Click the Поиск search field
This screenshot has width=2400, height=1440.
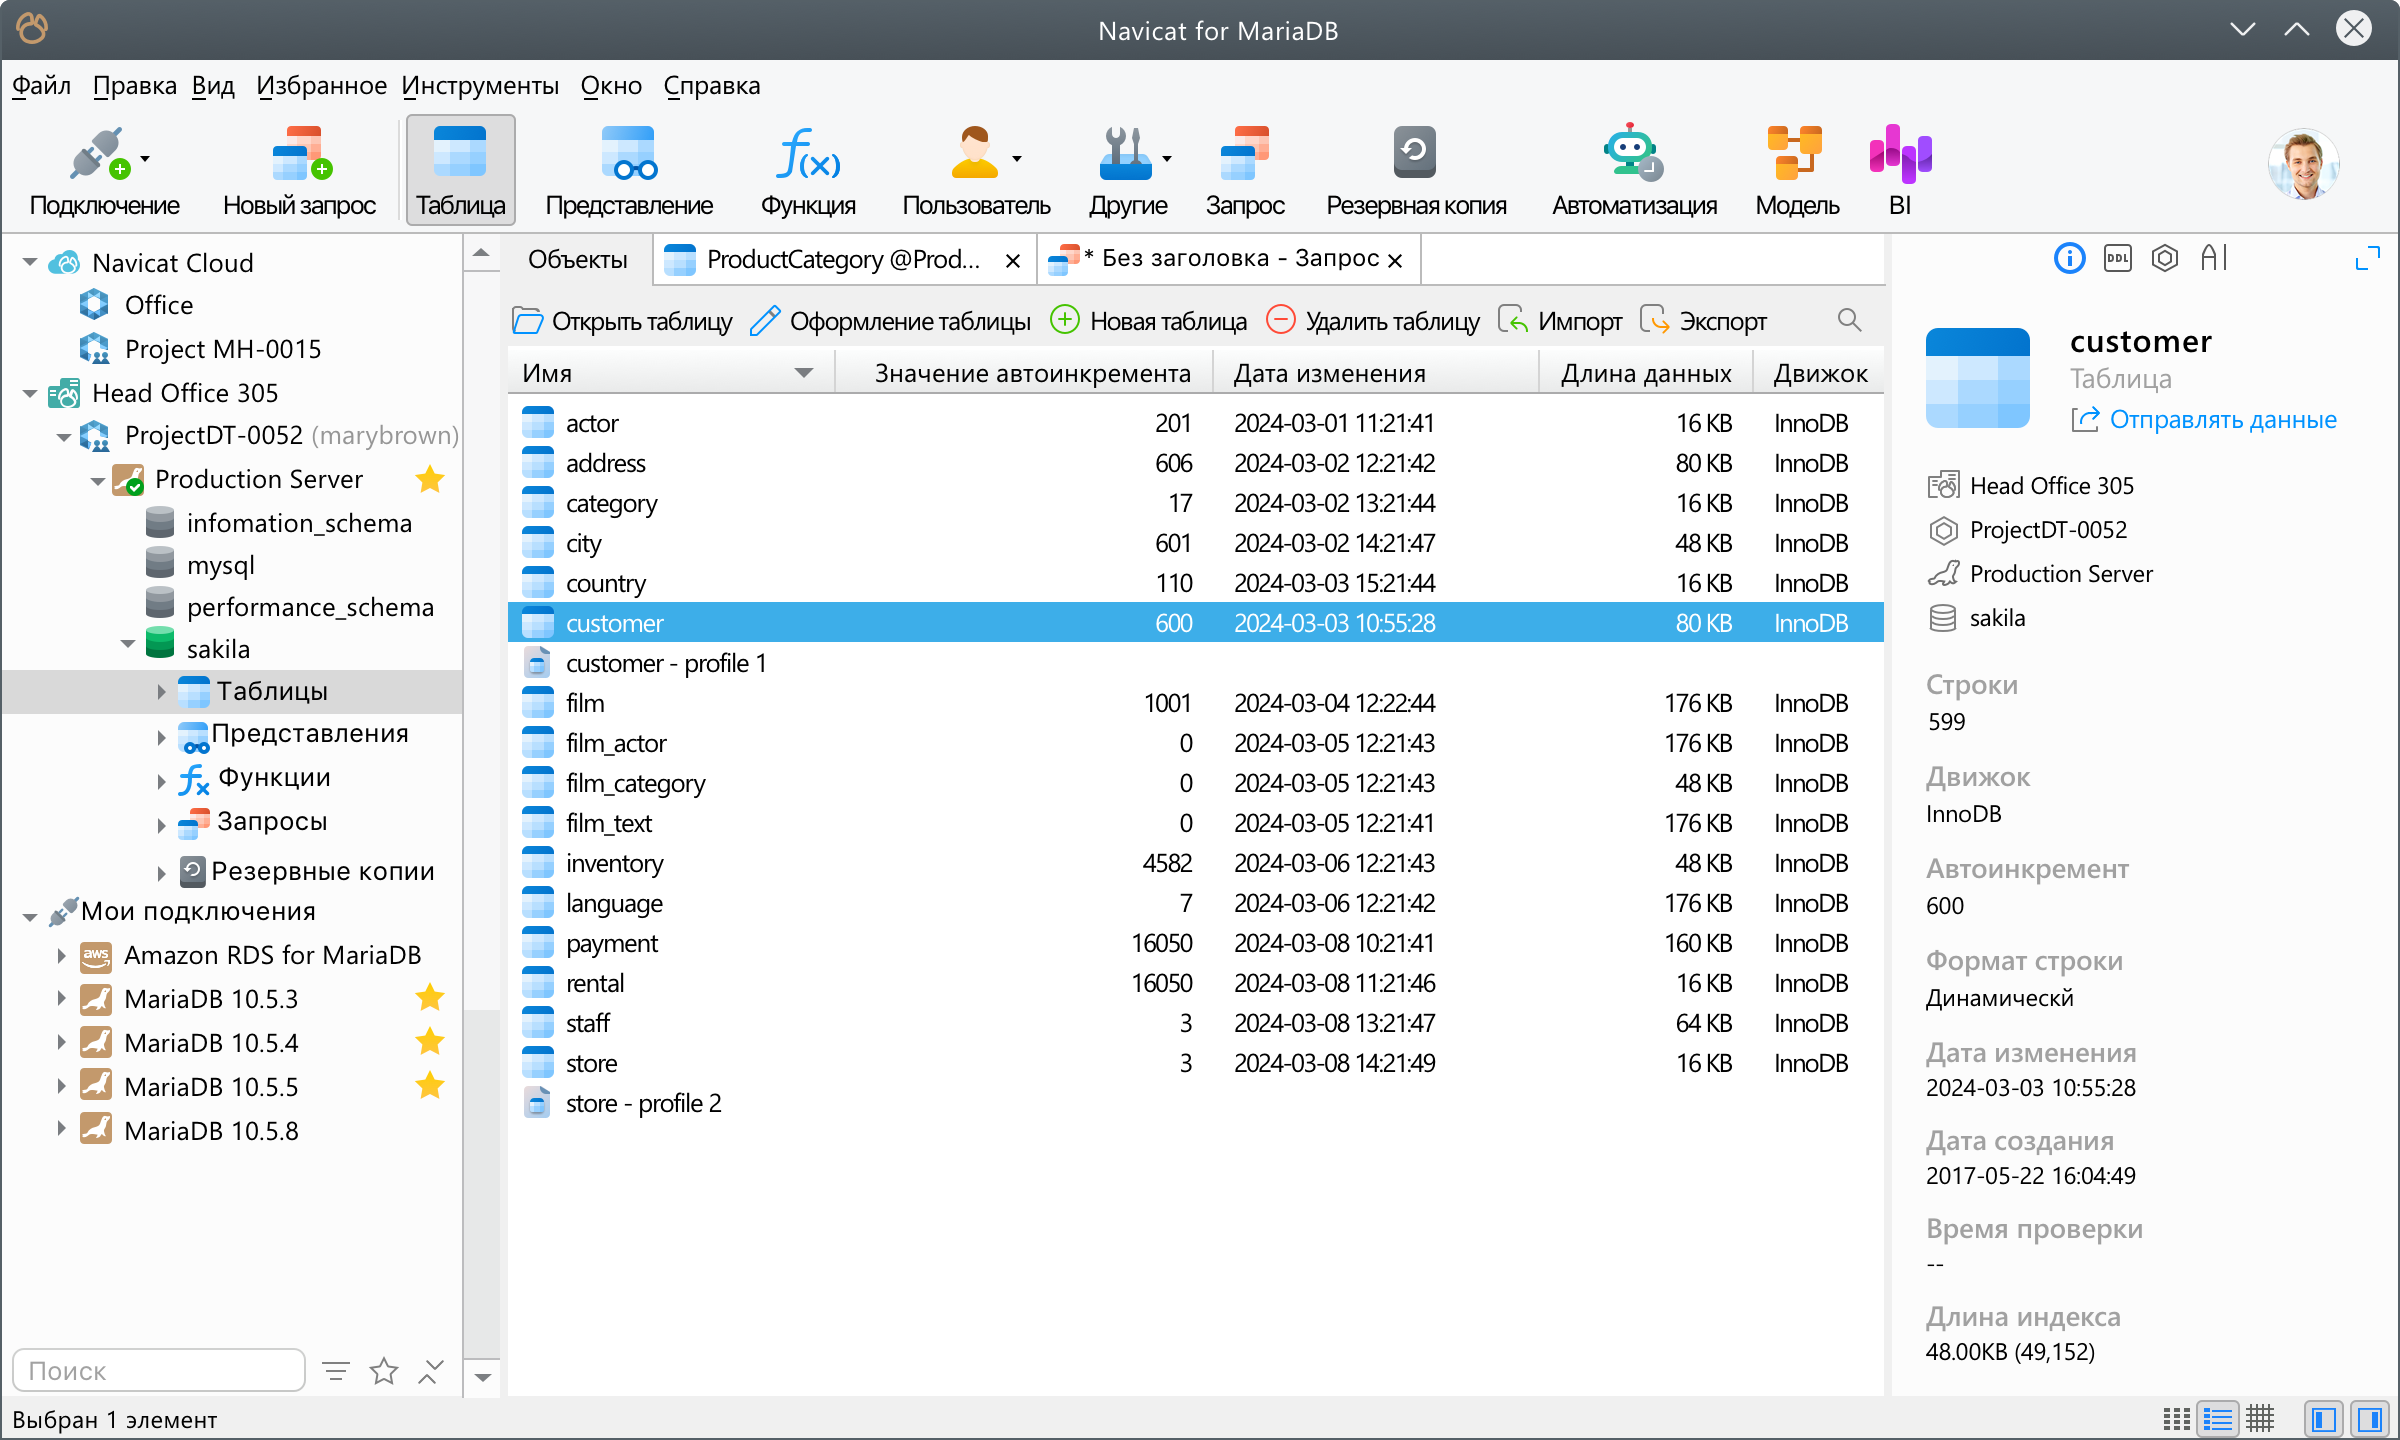coord(158,1370)
